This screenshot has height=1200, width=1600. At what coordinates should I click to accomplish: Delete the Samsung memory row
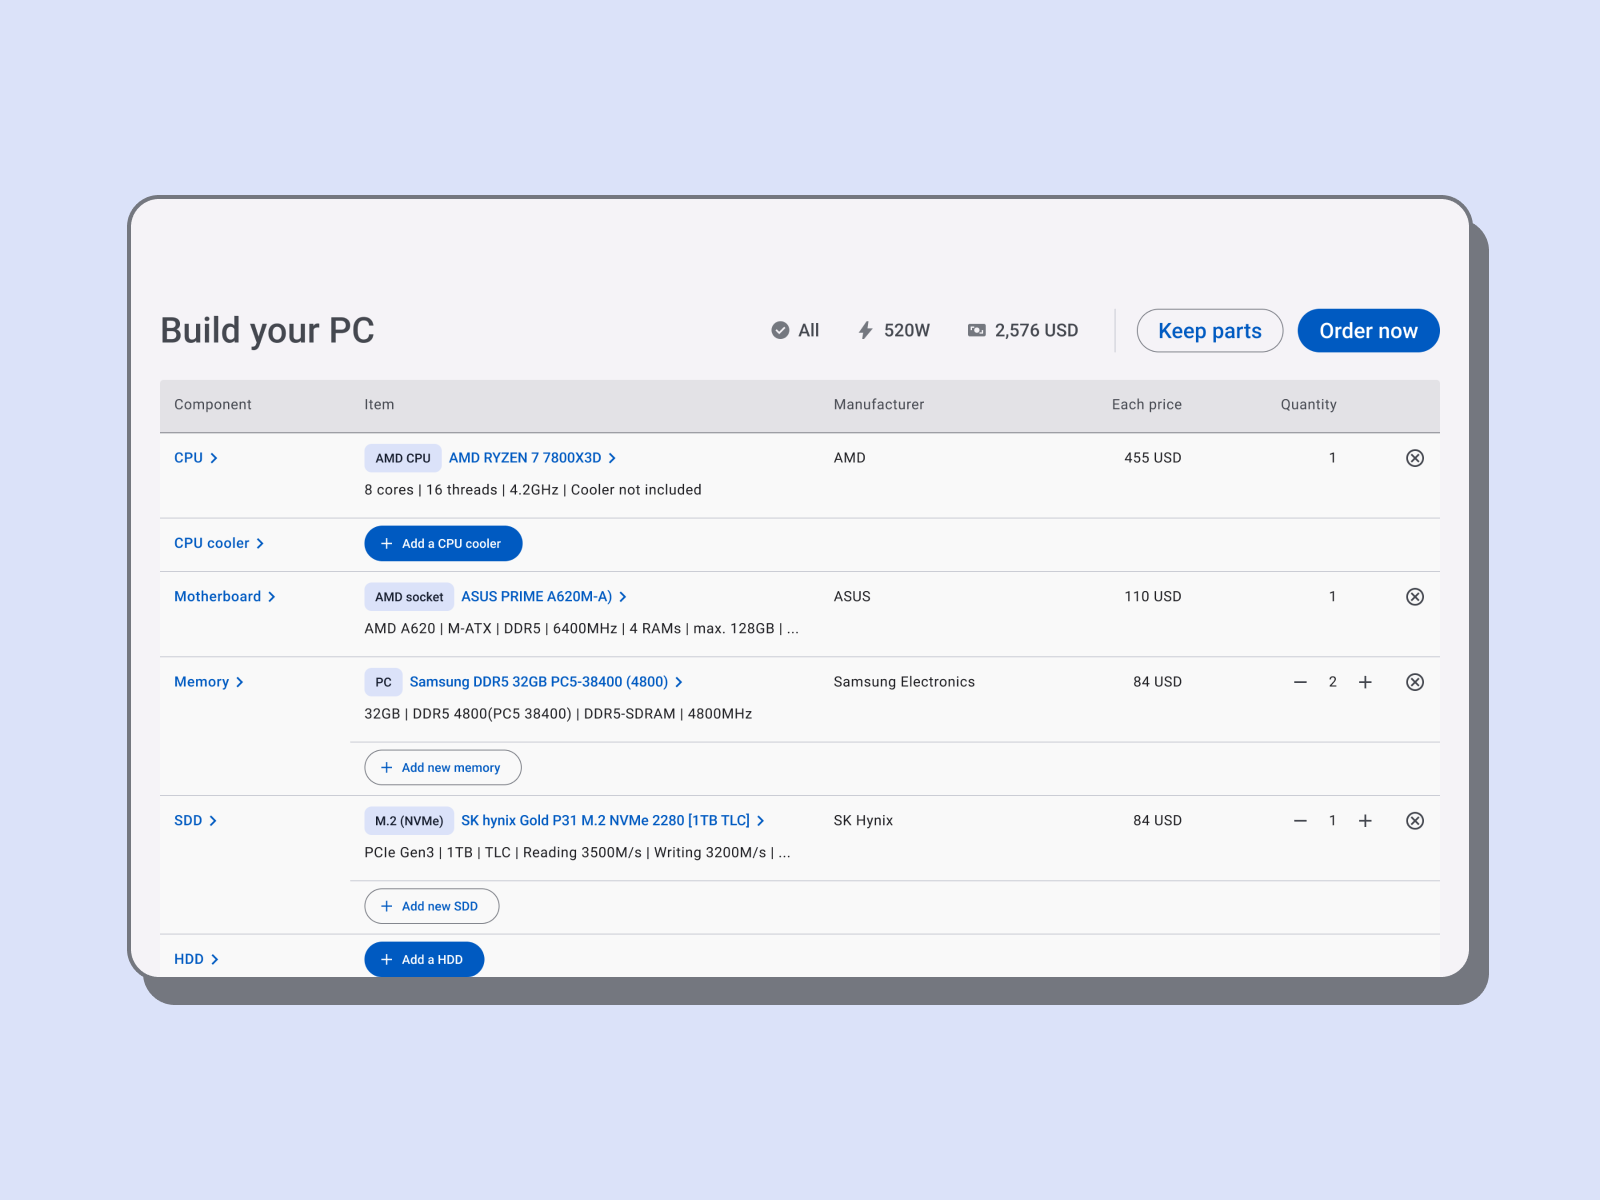[x=1415, y=682]
